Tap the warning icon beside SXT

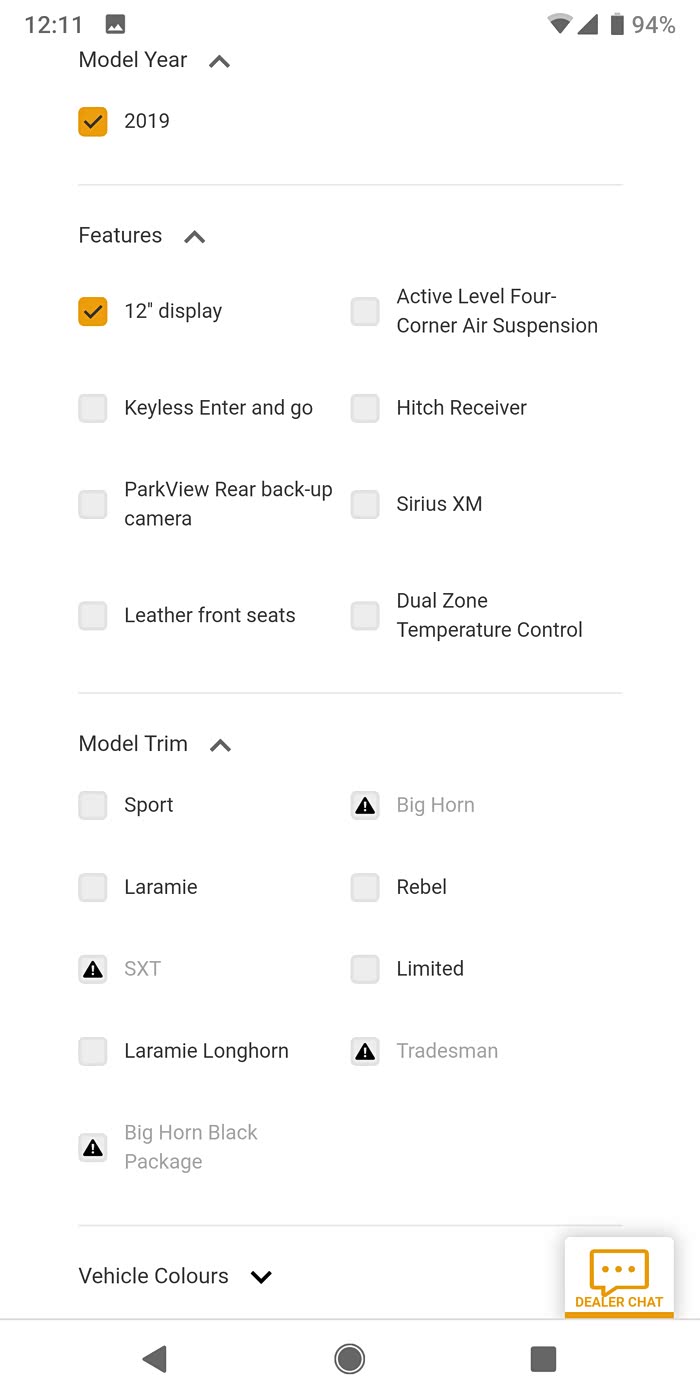pos(93,969)
